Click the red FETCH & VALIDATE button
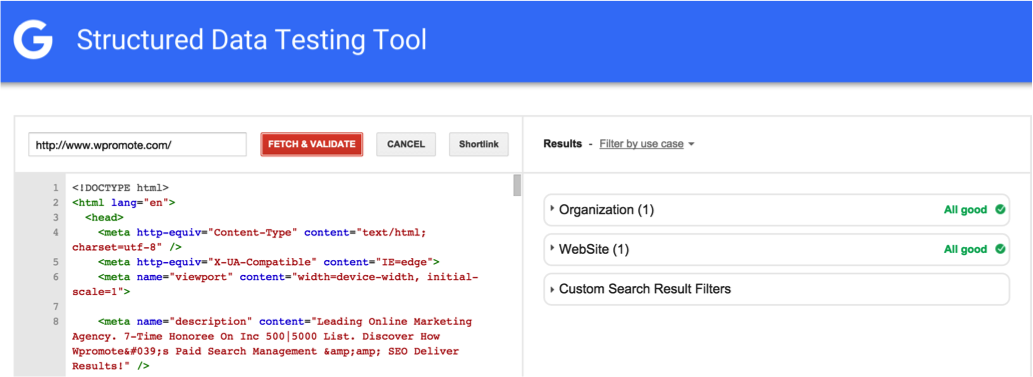Viewport: 1033px width, 377px height. [x=312, y=144]
